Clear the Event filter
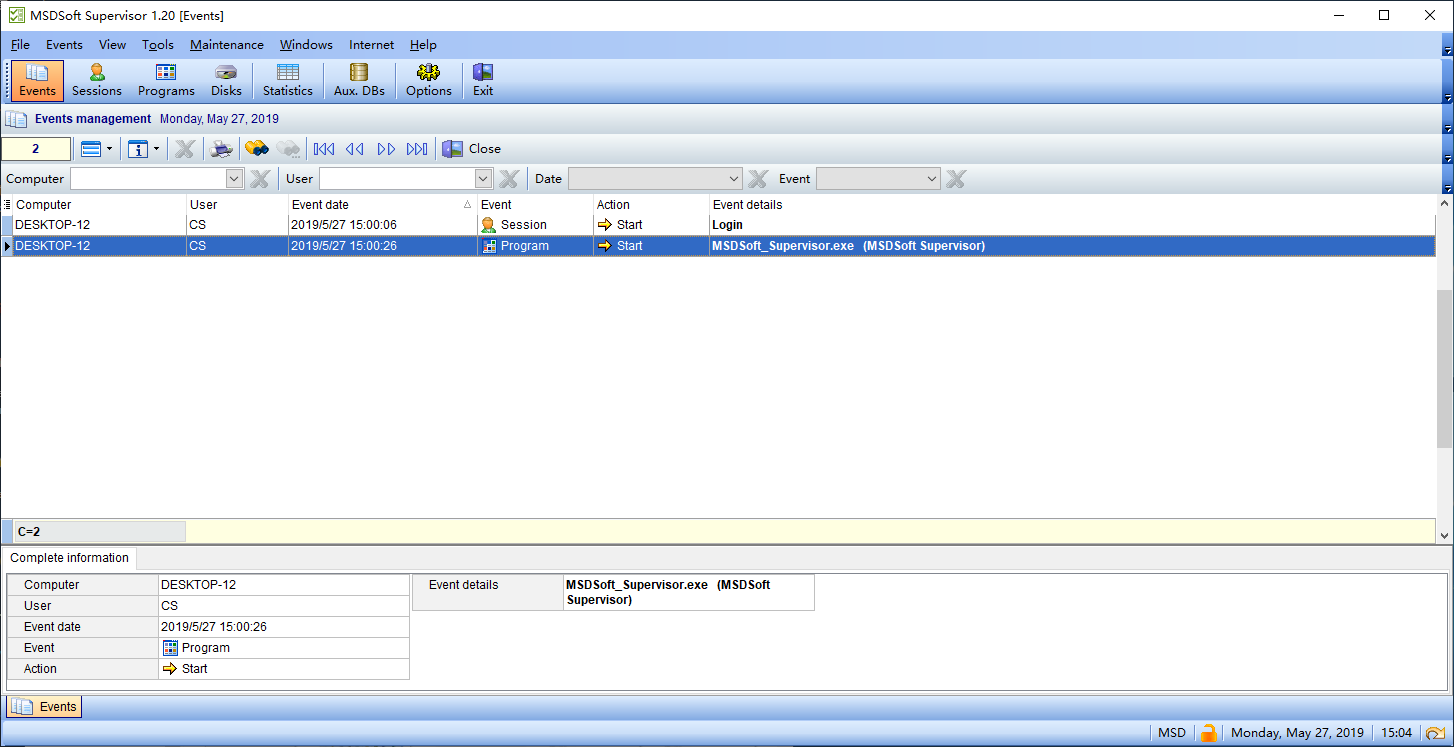Viewport: 1454px width, 747px height. tap(956, 179)
